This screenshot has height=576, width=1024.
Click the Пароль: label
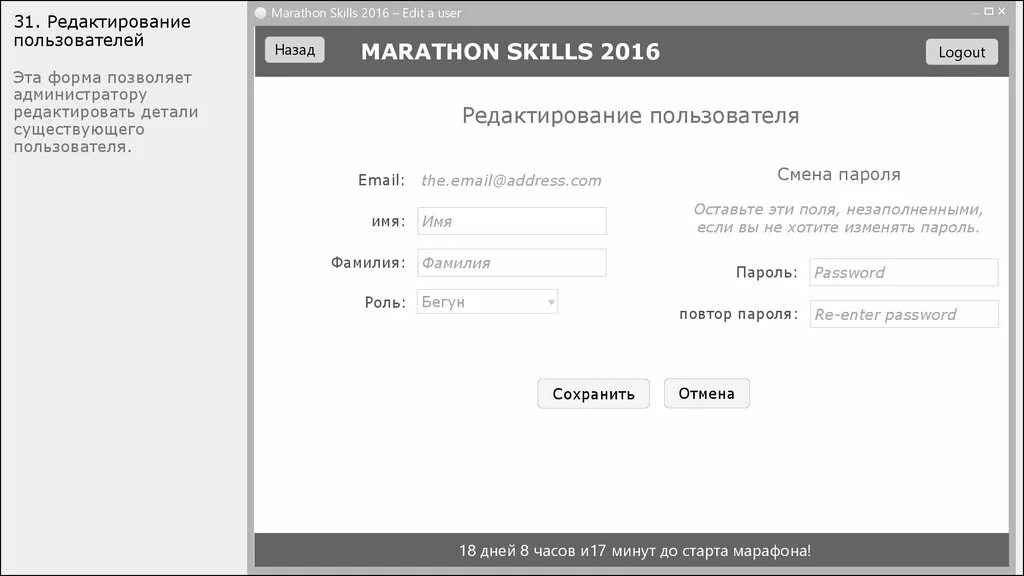767,272
